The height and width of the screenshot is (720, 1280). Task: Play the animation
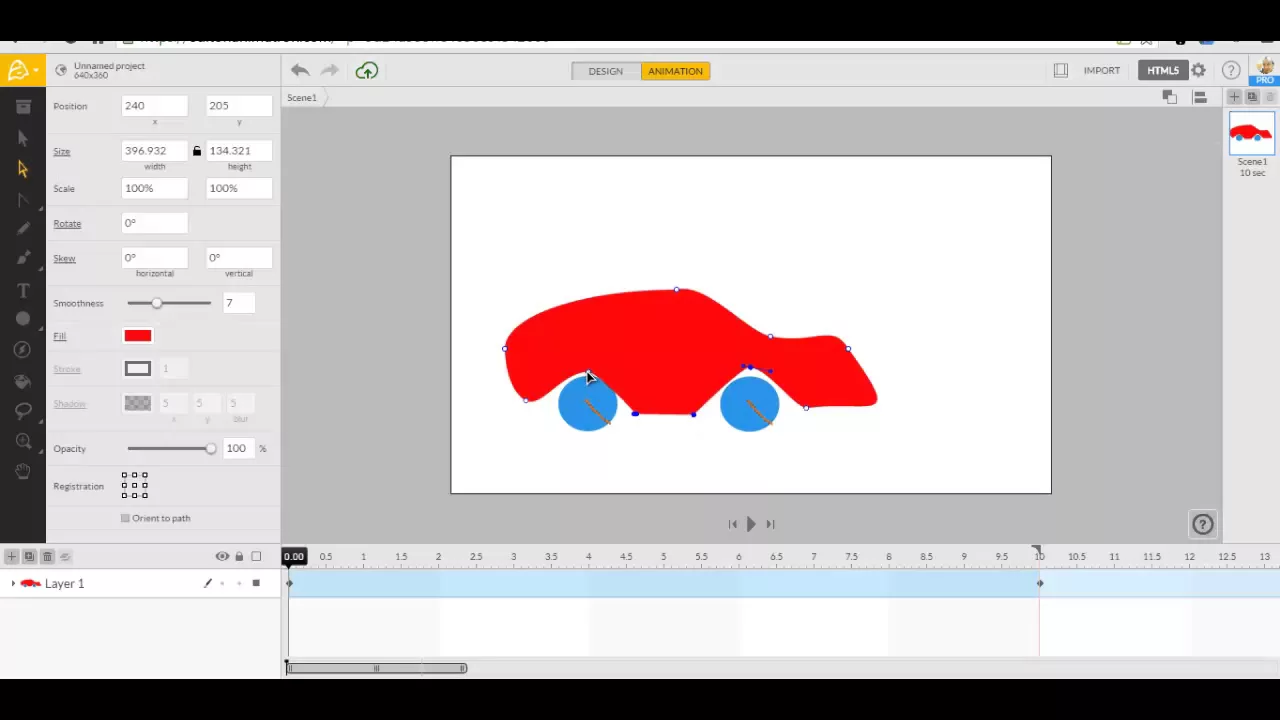751,524
